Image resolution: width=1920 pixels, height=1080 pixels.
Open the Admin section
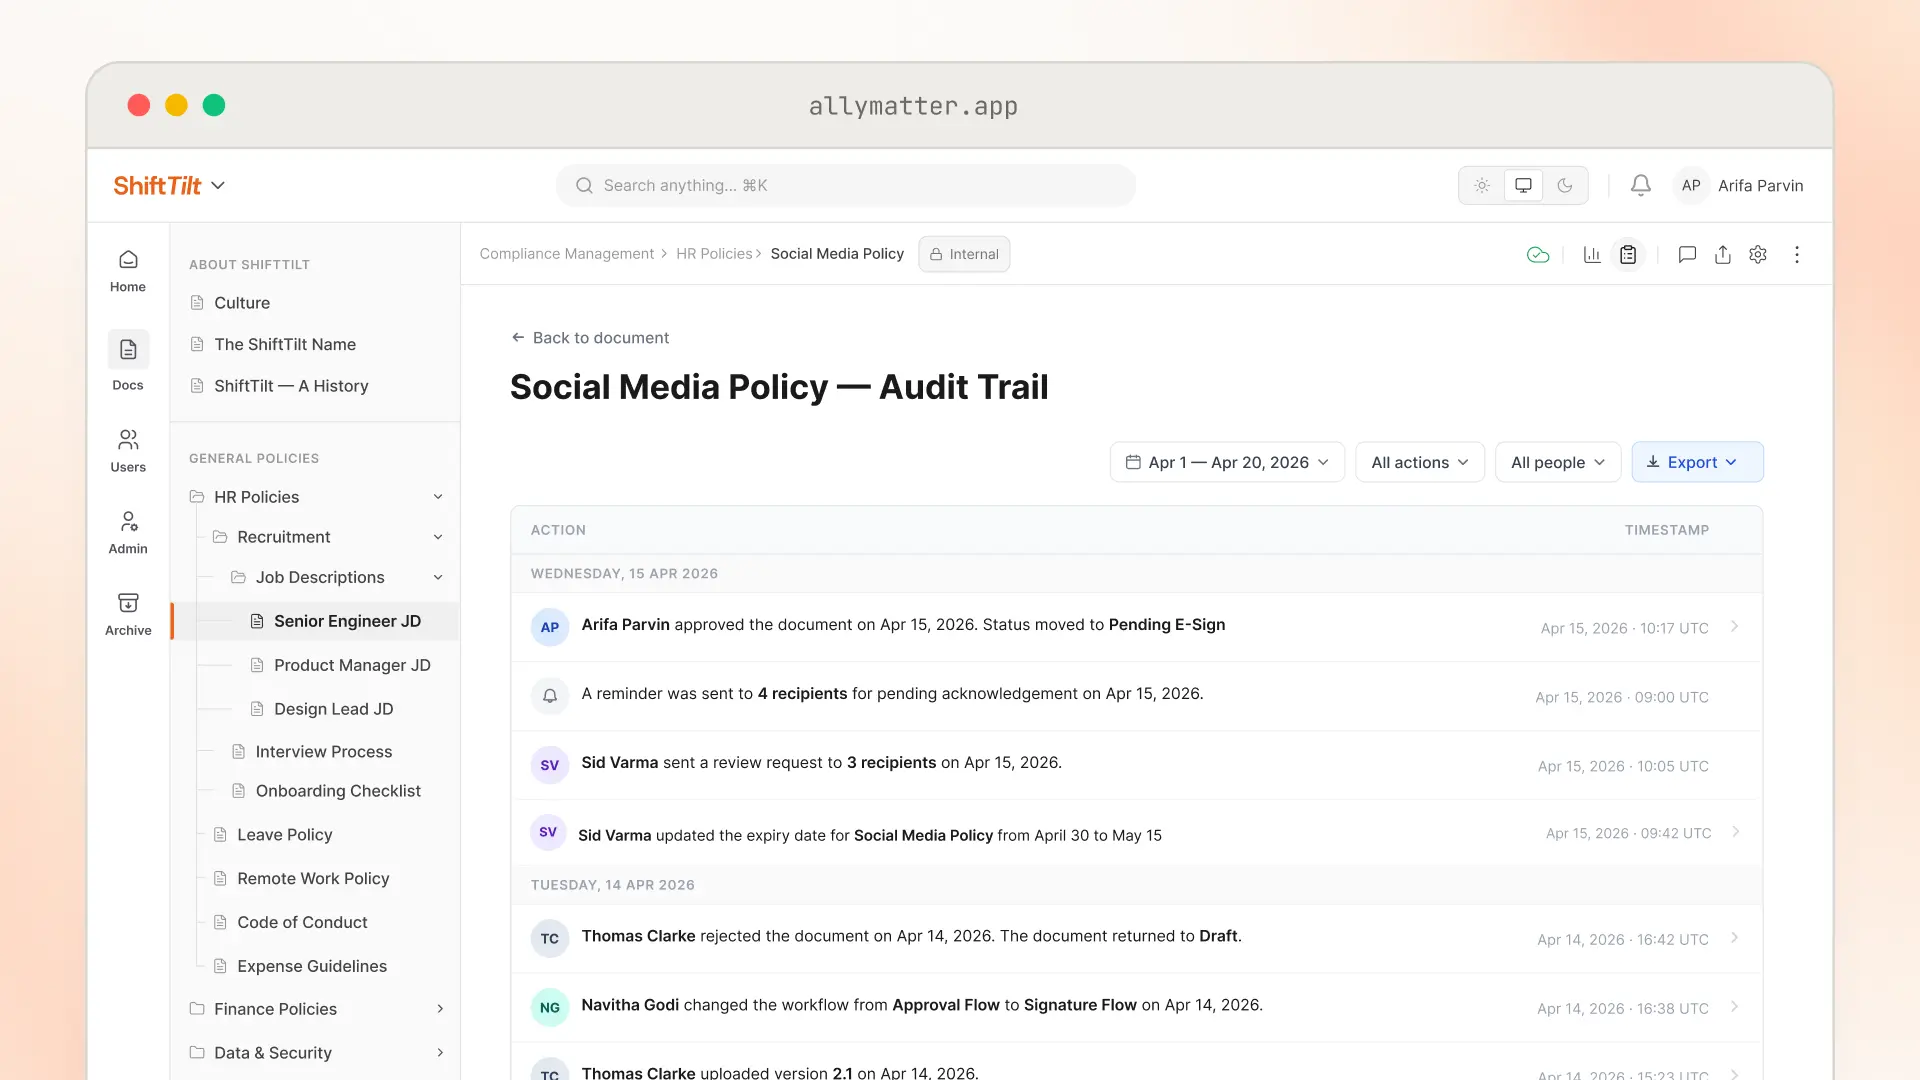pyautogui.click(x=128, y=533)
